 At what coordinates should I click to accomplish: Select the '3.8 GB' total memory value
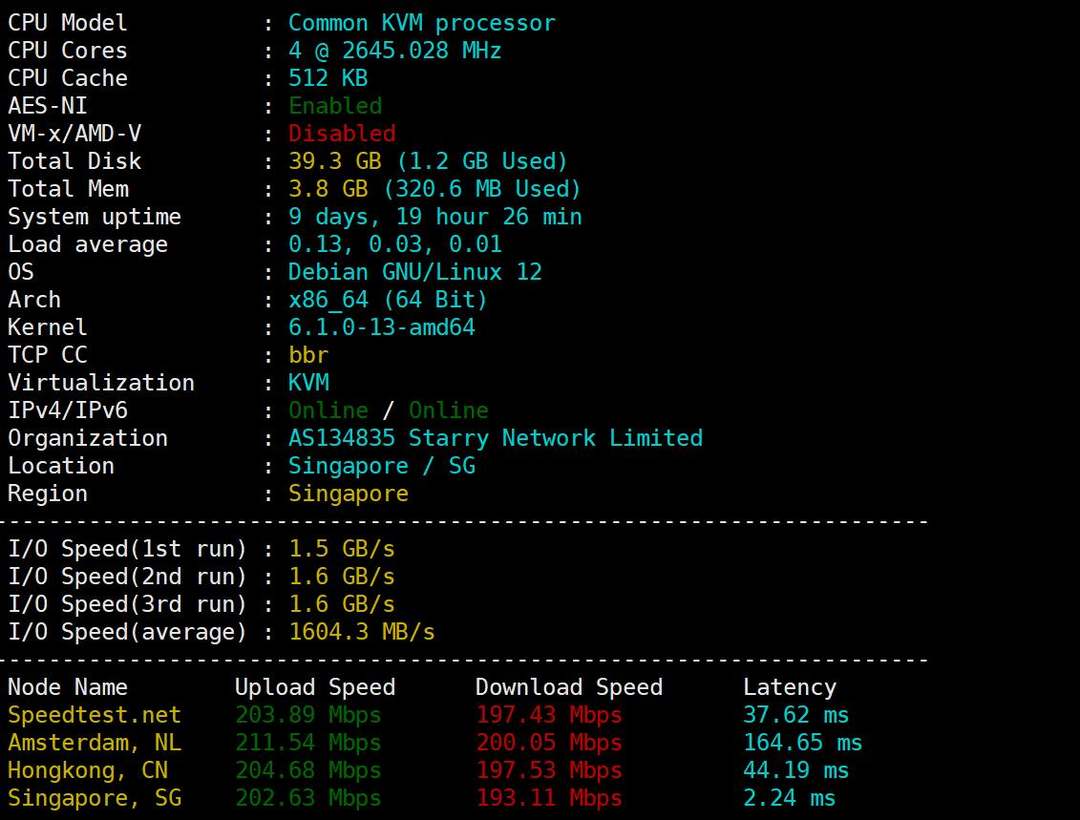(328, 189)
